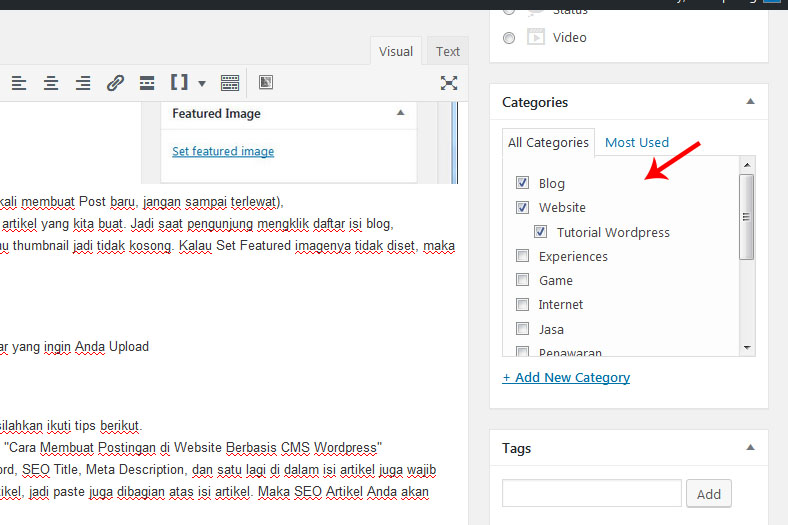788x525 pixels.
Task: Click the Tutorial Wordpress category label
Action: coord(613,233)
